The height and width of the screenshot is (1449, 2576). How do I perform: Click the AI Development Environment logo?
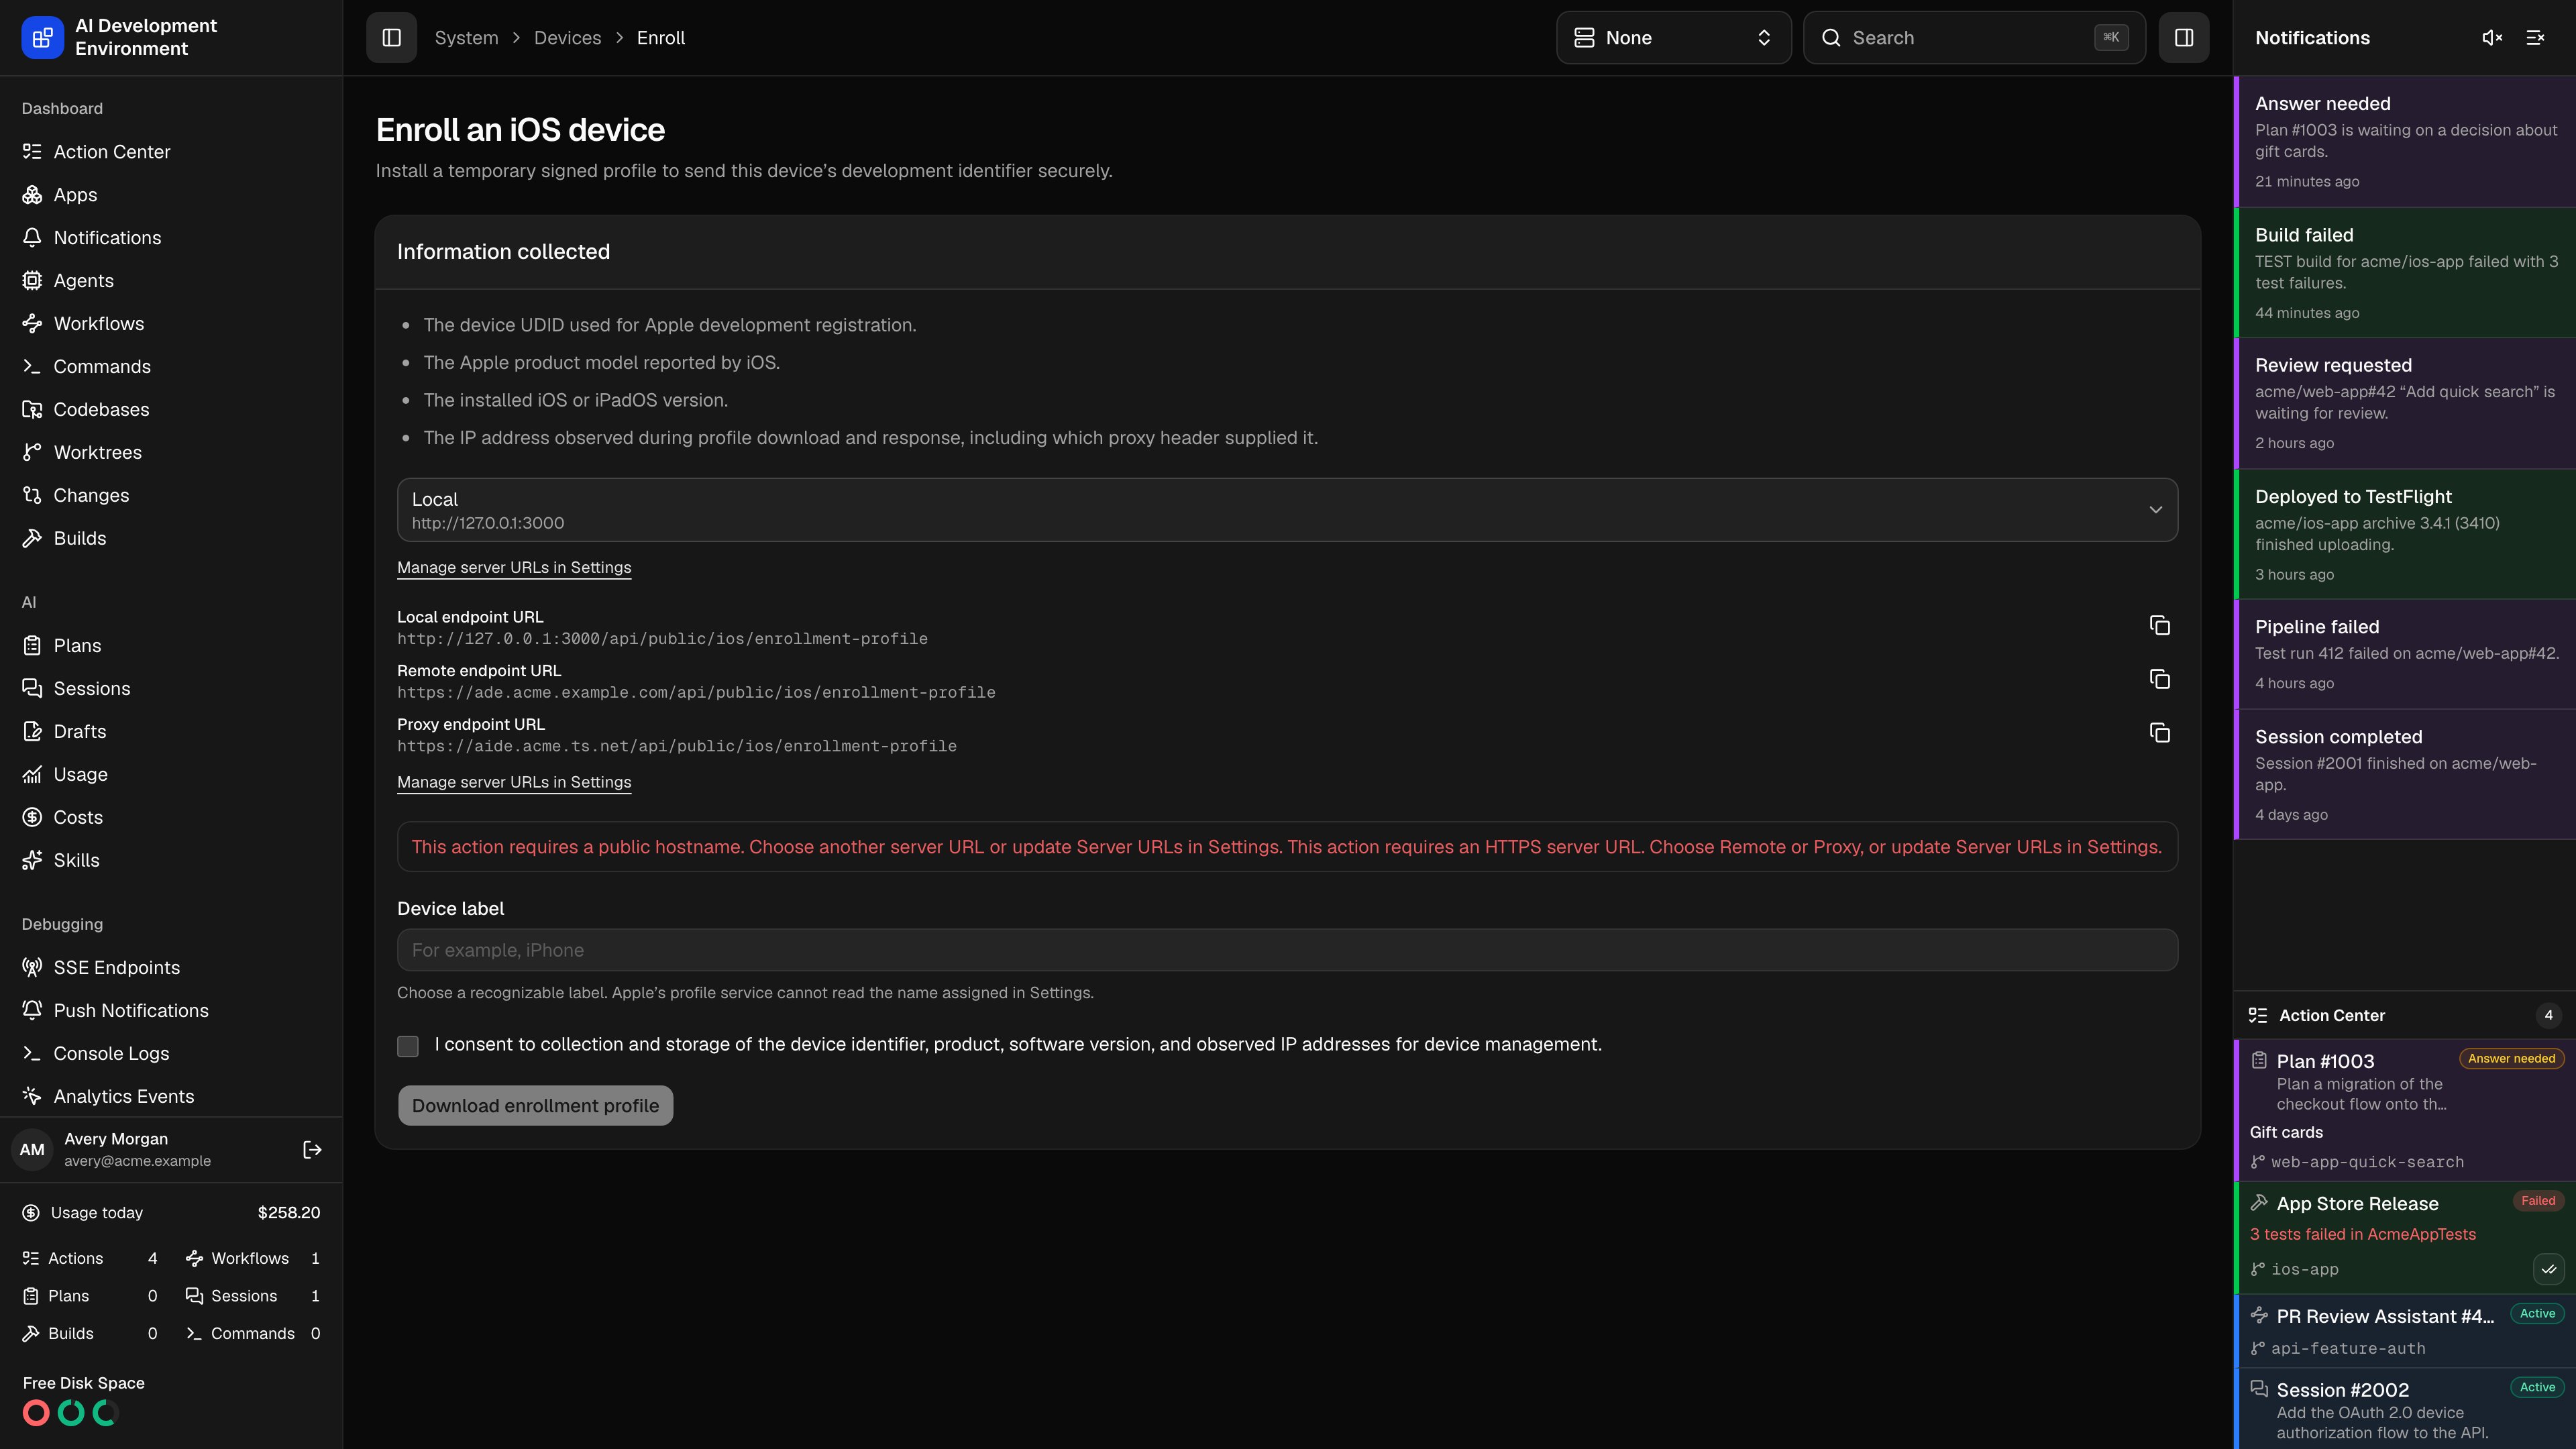pyautogui.click(x=42, y=38)
